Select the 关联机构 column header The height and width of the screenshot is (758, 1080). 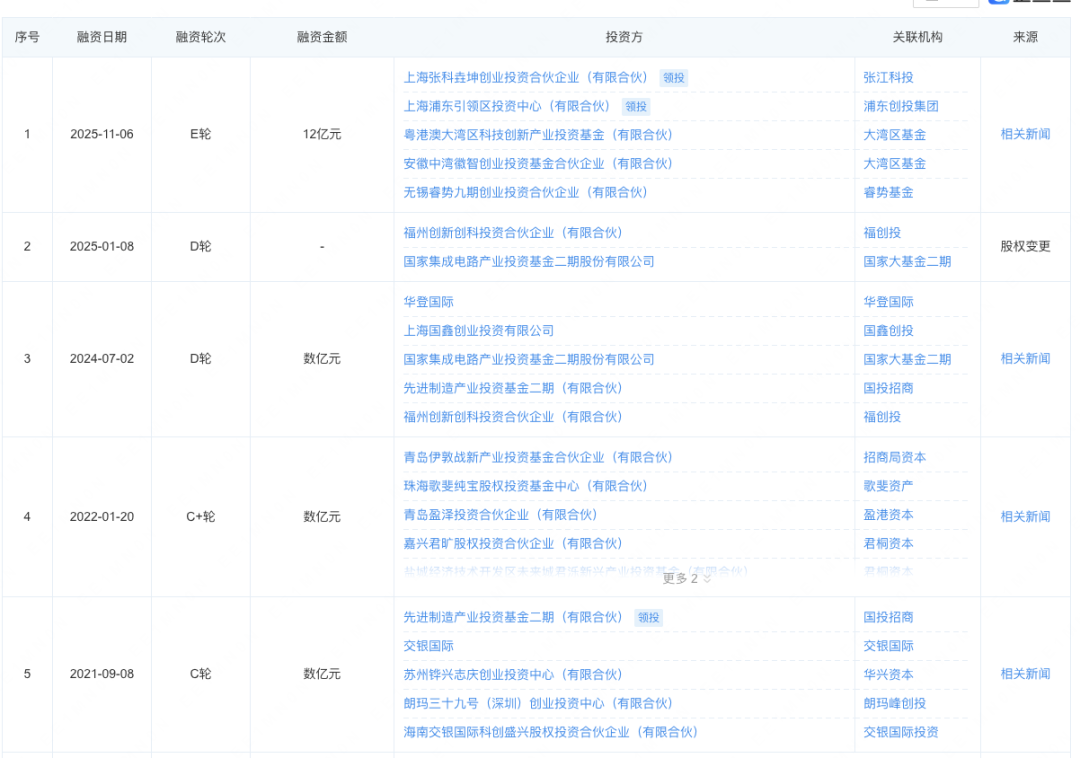point(917,37)
